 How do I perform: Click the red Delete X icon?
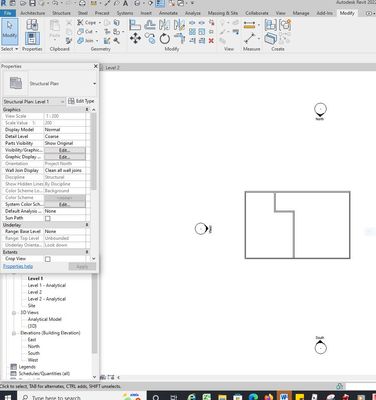[211, 41]
